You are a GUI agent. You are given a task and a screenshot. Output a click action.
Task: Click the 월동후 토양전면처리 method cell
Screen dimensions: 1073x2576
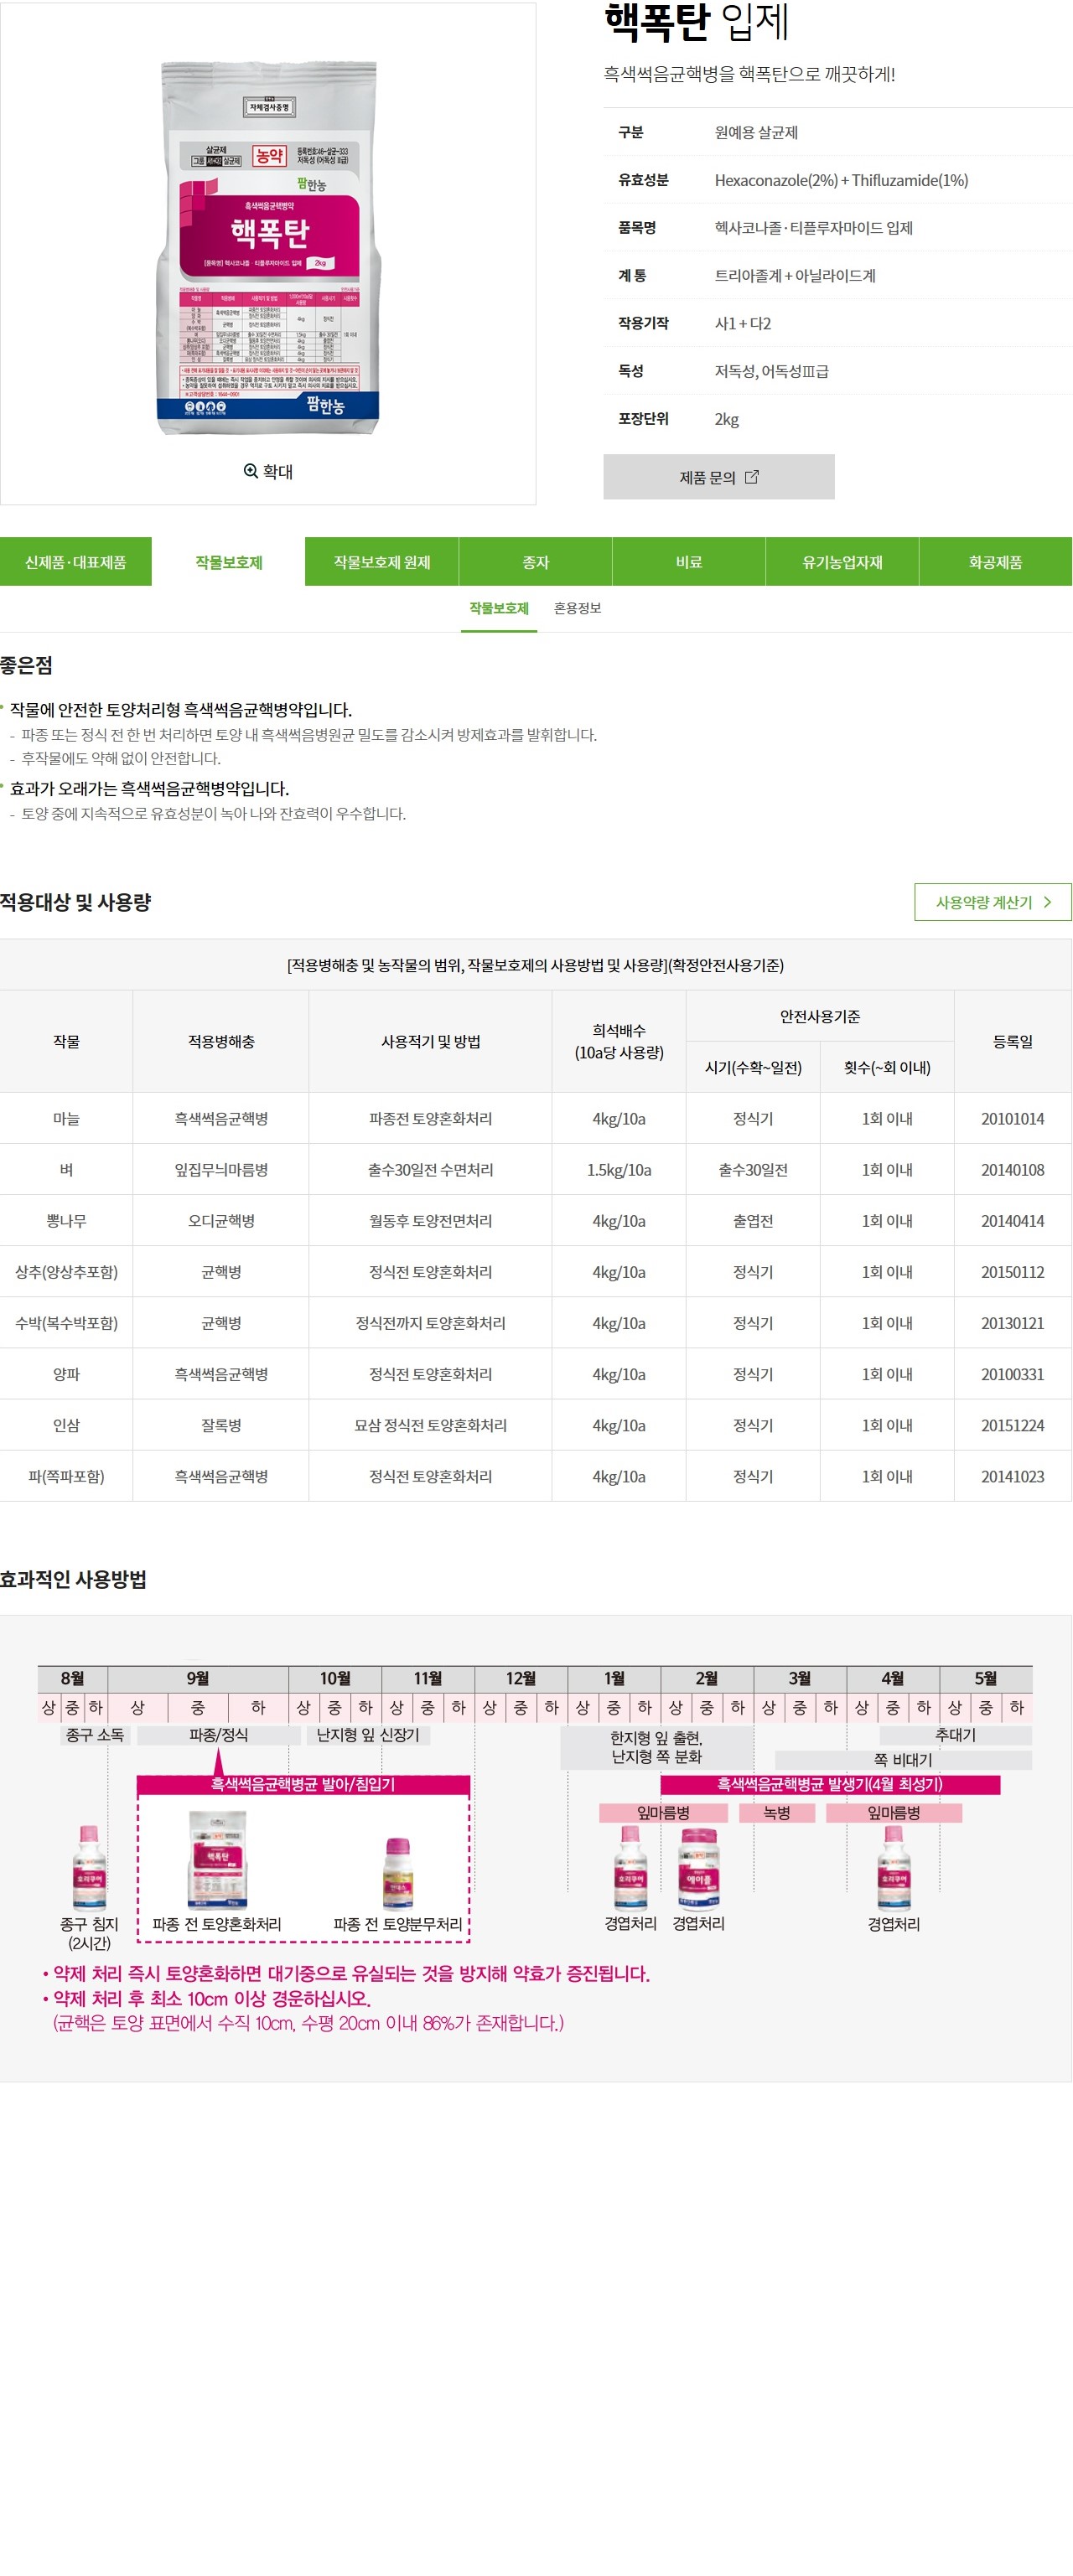pos(430,1220)
